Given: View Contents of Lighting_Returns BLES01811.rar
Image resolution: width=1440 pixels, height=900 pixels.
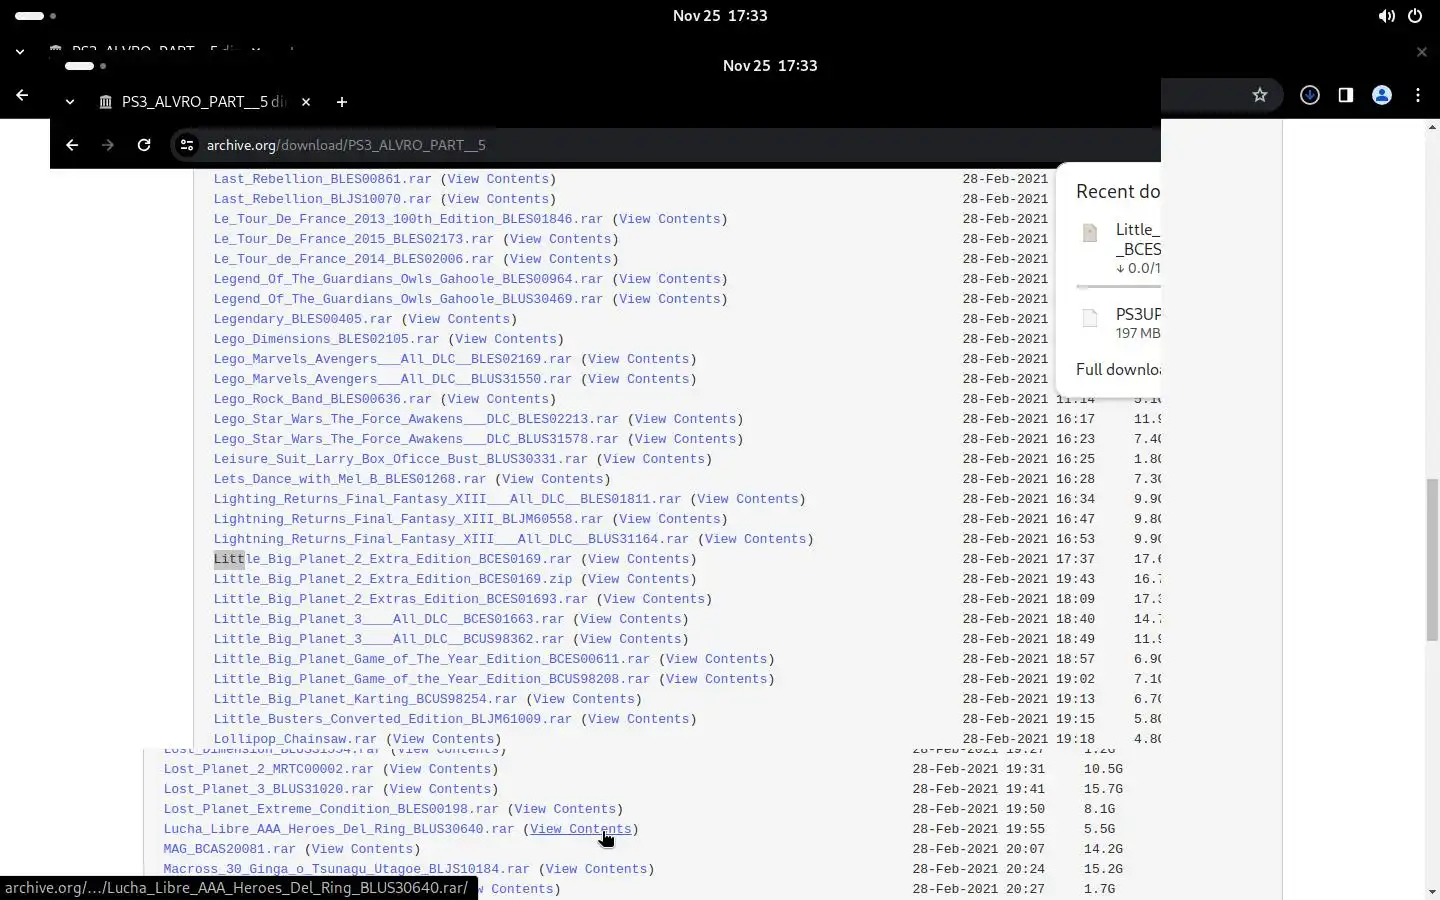Looking at the screenshot, I should 747,499.
